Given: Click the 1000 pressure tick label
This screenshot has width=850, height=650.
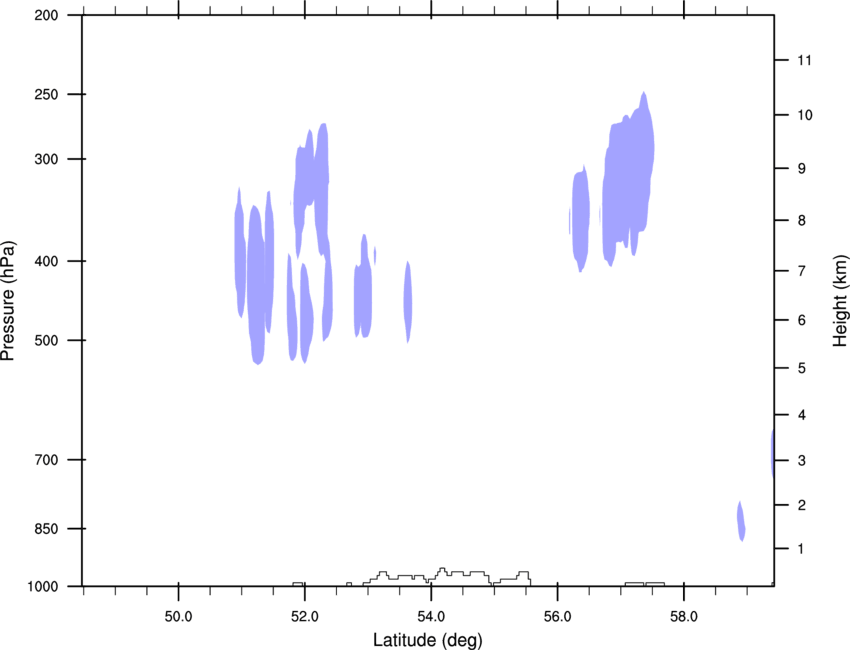Looking at the screenshot, I should (43, 587).
